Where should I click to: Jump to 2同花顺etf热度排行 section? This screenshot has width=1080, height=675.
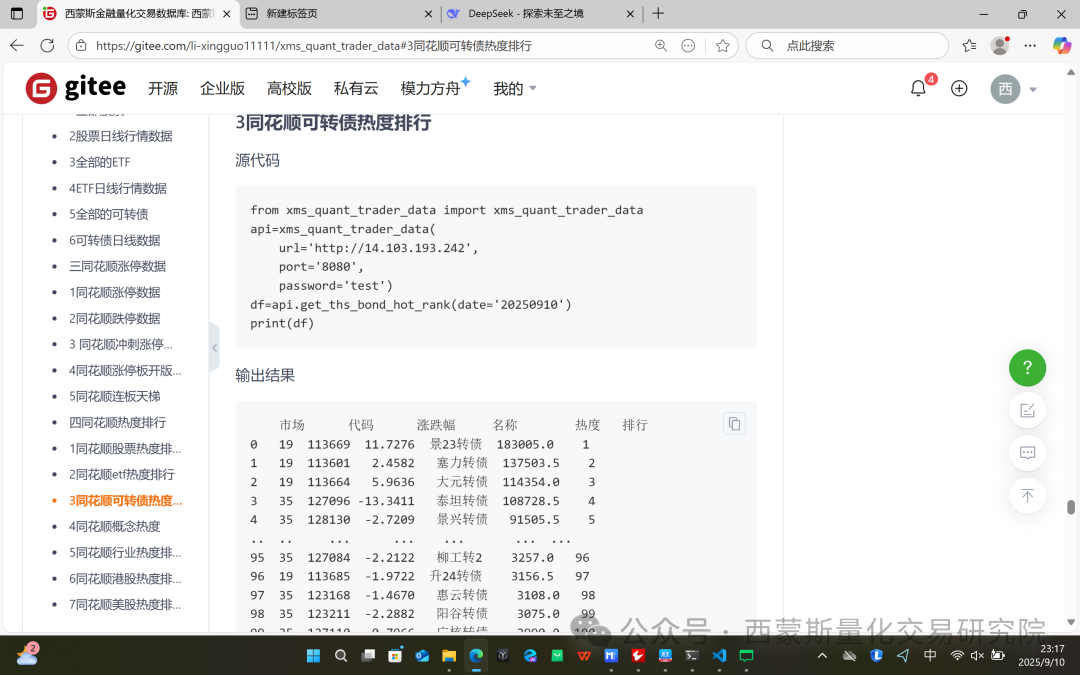point(121,475)
